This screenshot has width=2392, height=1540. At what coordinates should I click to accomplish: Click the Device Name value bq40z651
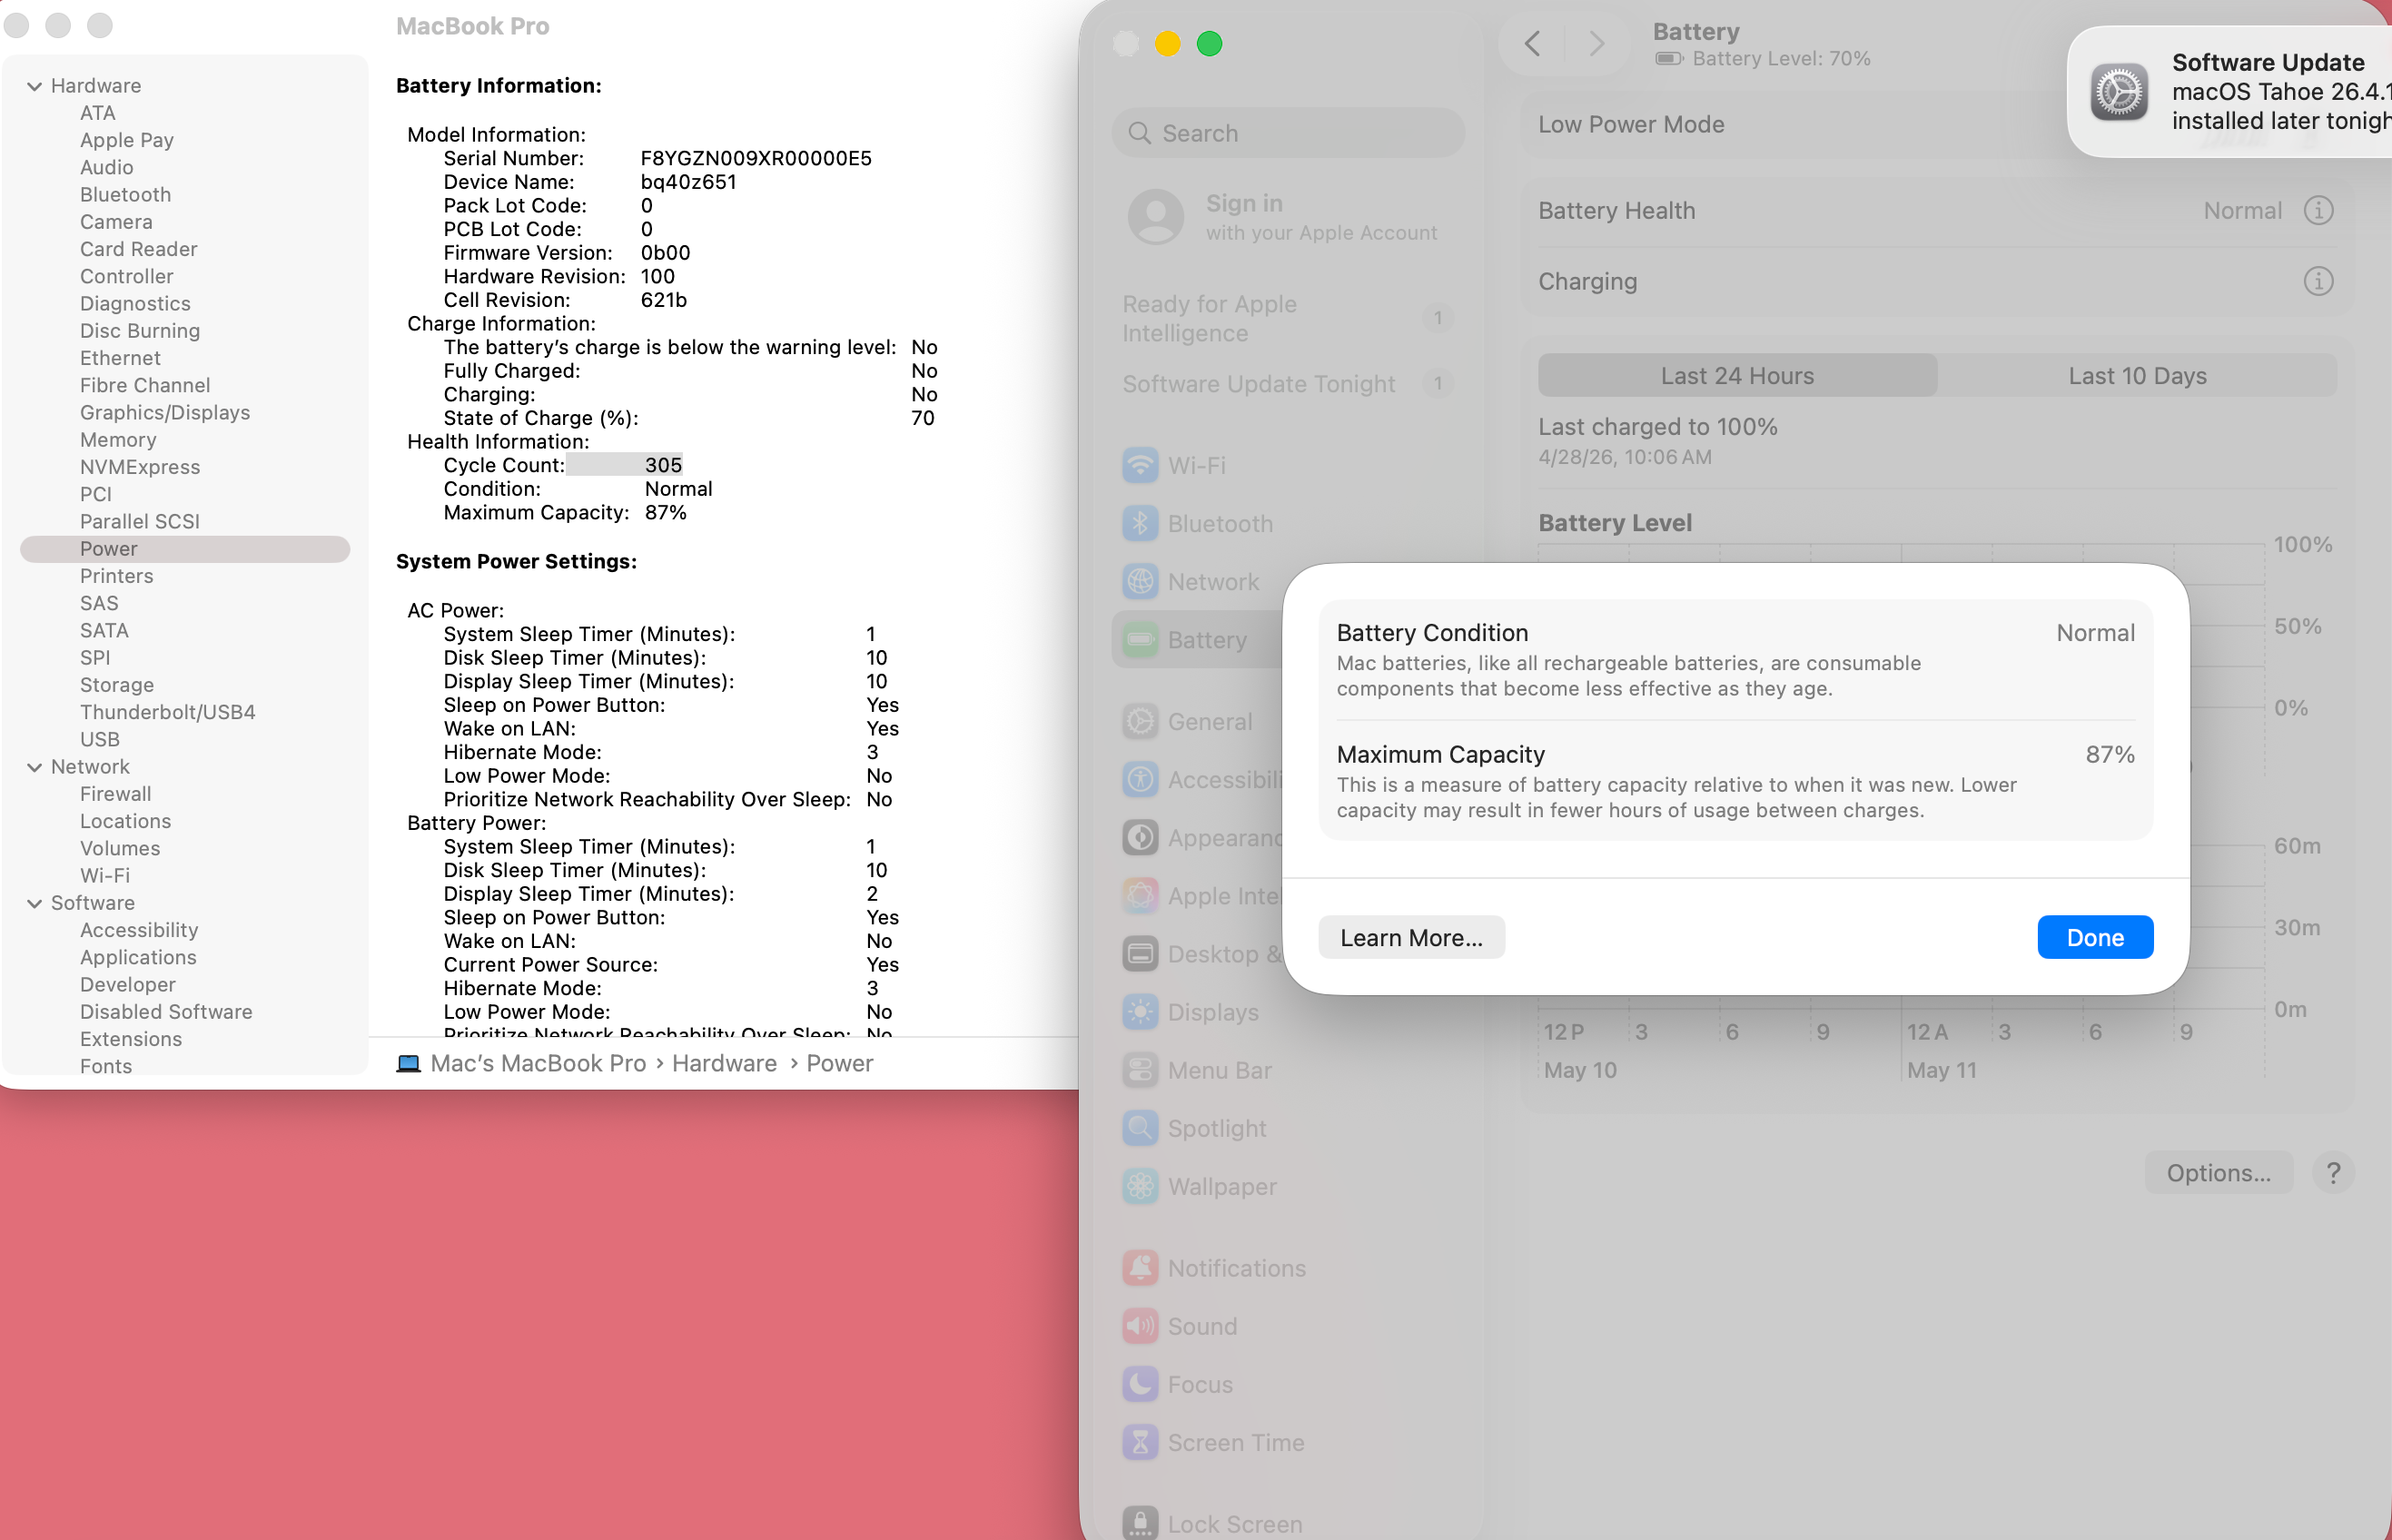(x=688, y=182)
